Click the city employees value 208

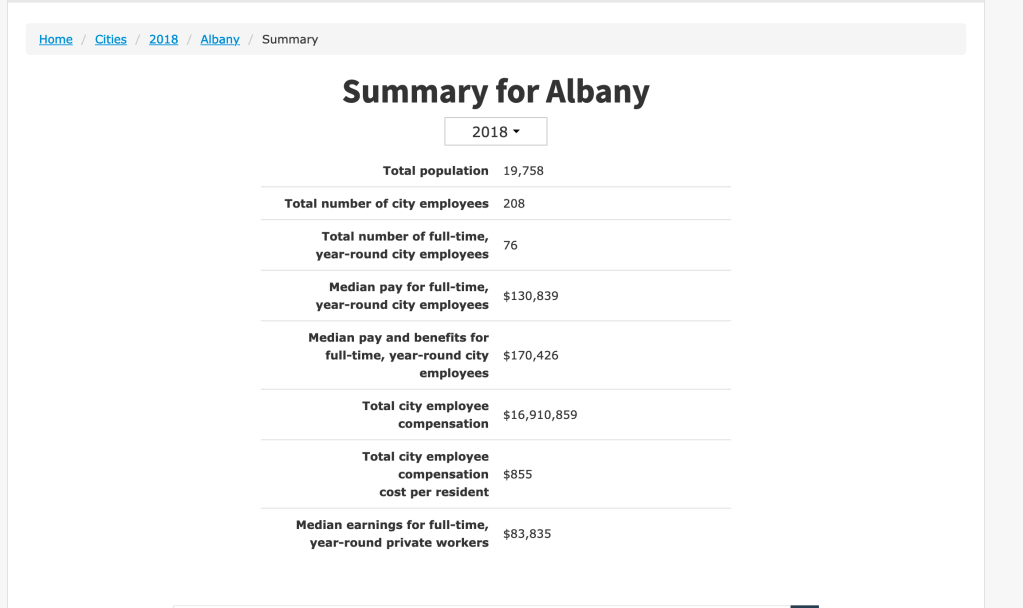pos(514,203)
